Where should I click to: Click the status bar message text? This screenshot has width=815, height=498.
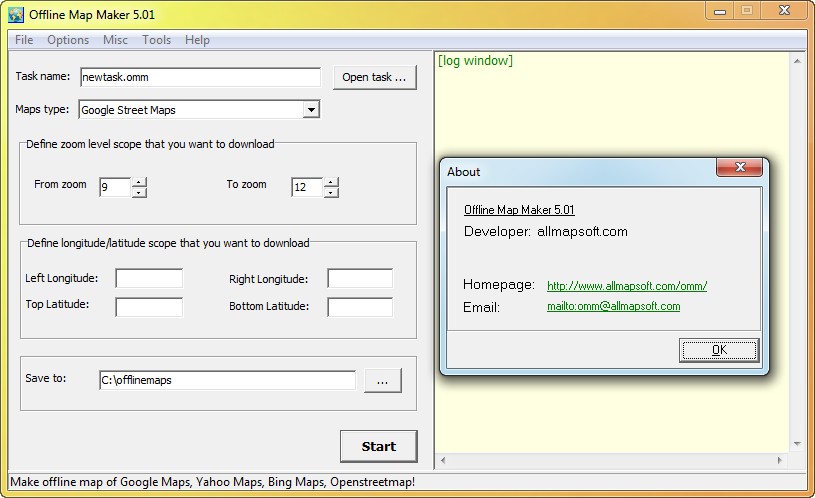[x=213, y=482]
